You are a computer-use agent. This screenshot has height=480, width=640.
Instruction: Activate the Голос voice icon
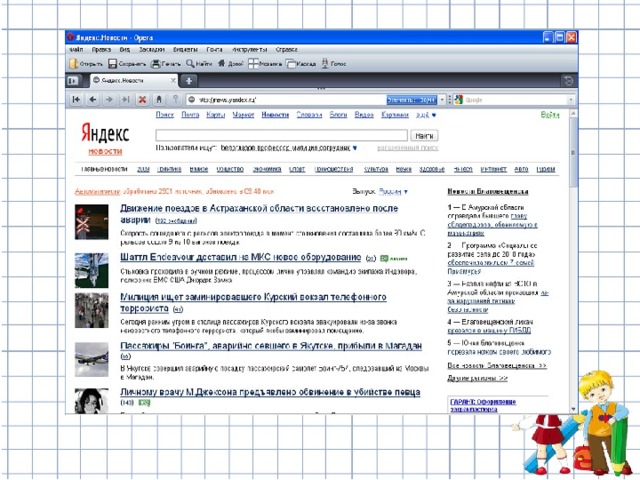coord(325,64)
